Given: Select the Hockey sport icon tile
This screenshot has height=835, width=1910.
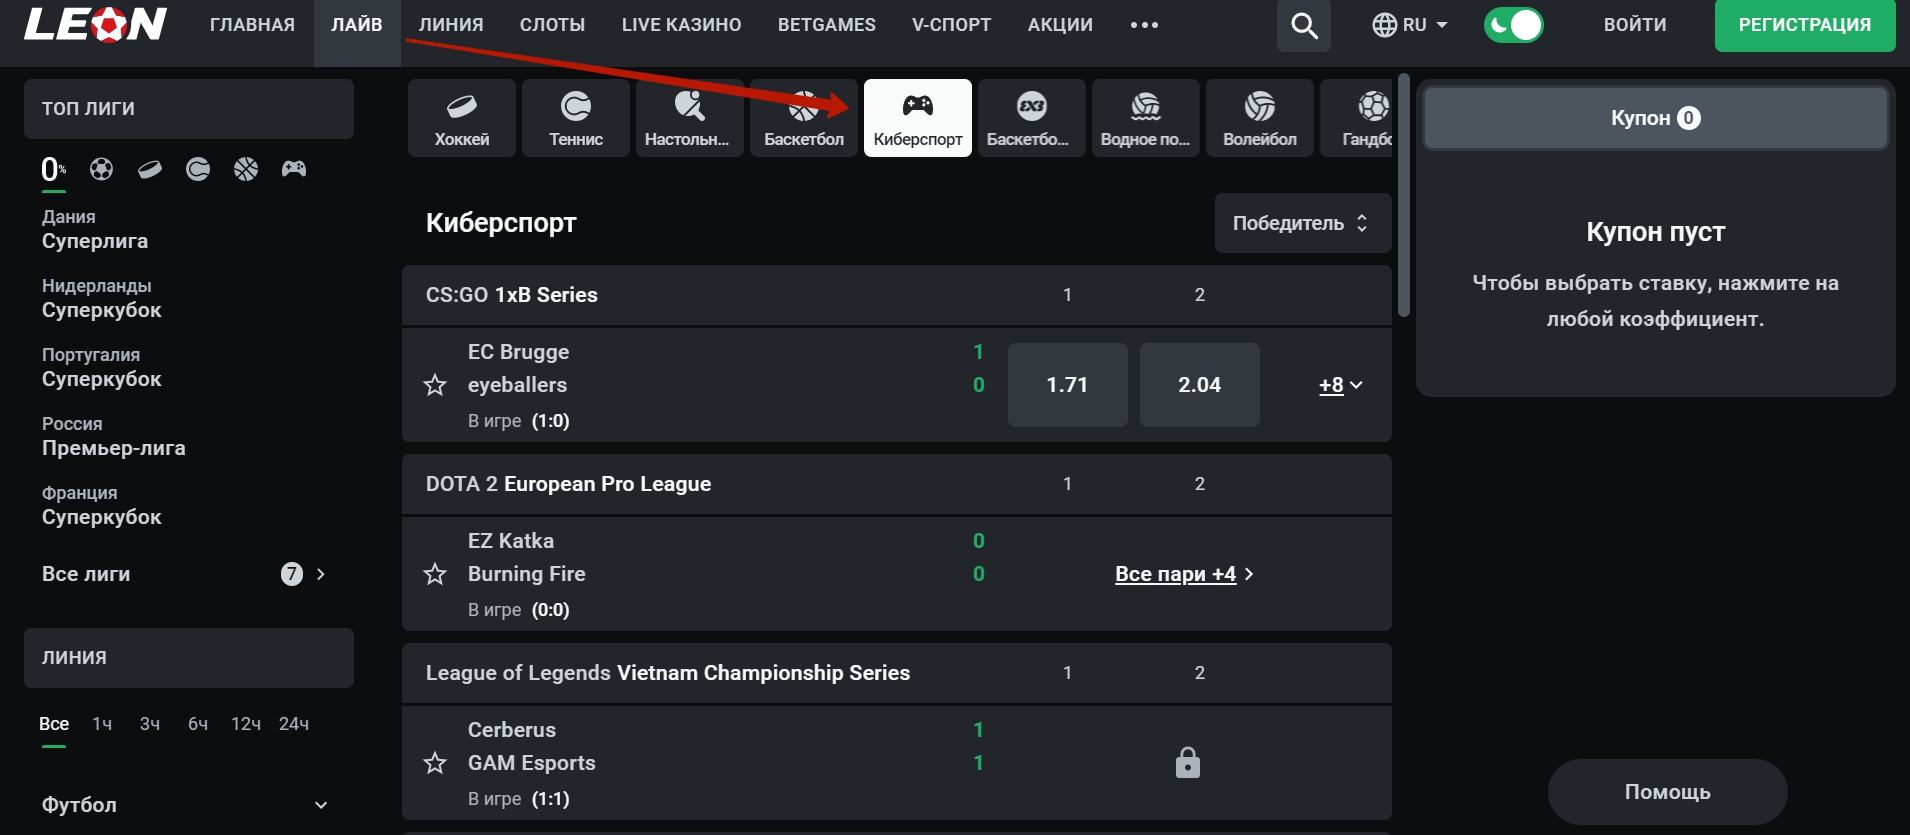Looking at the screenshot, I should (462, 118).
